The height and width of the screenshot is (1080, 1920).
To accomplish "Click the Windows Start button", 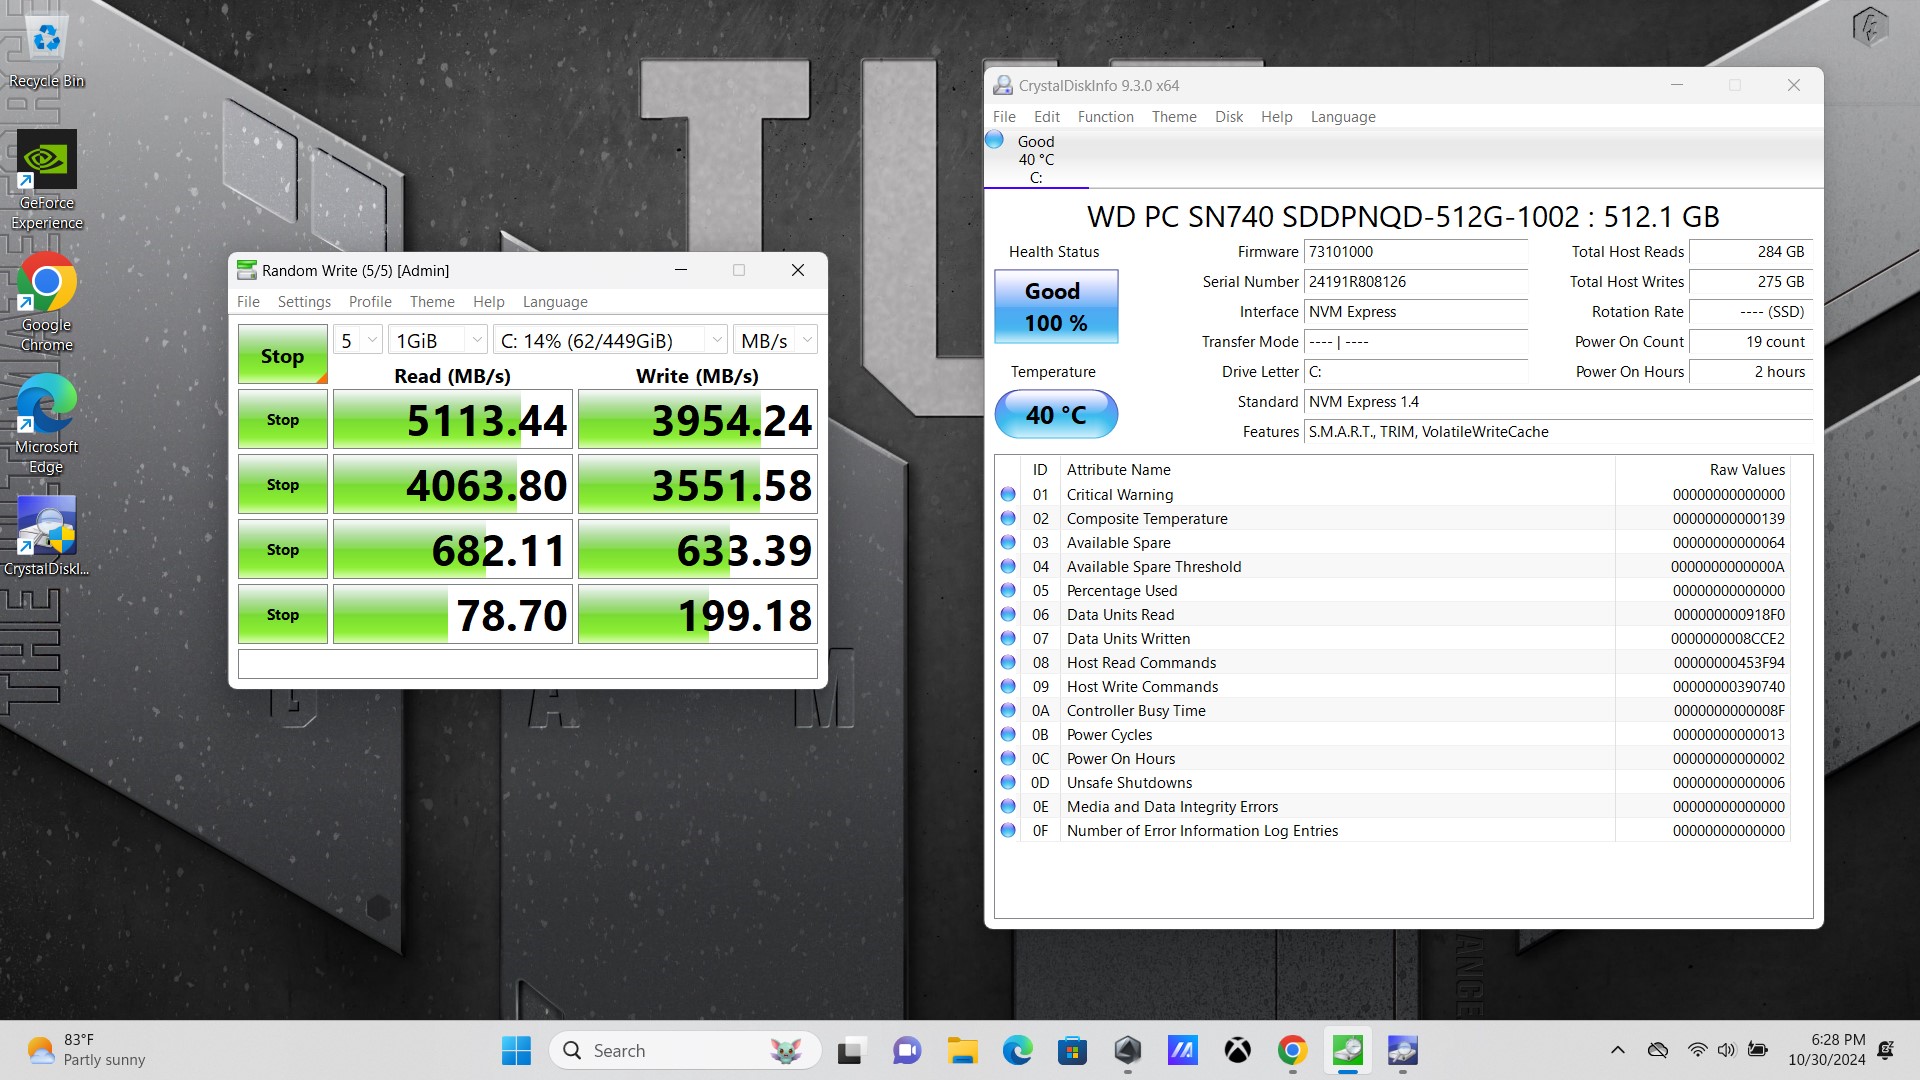I will click(516, 1050).
